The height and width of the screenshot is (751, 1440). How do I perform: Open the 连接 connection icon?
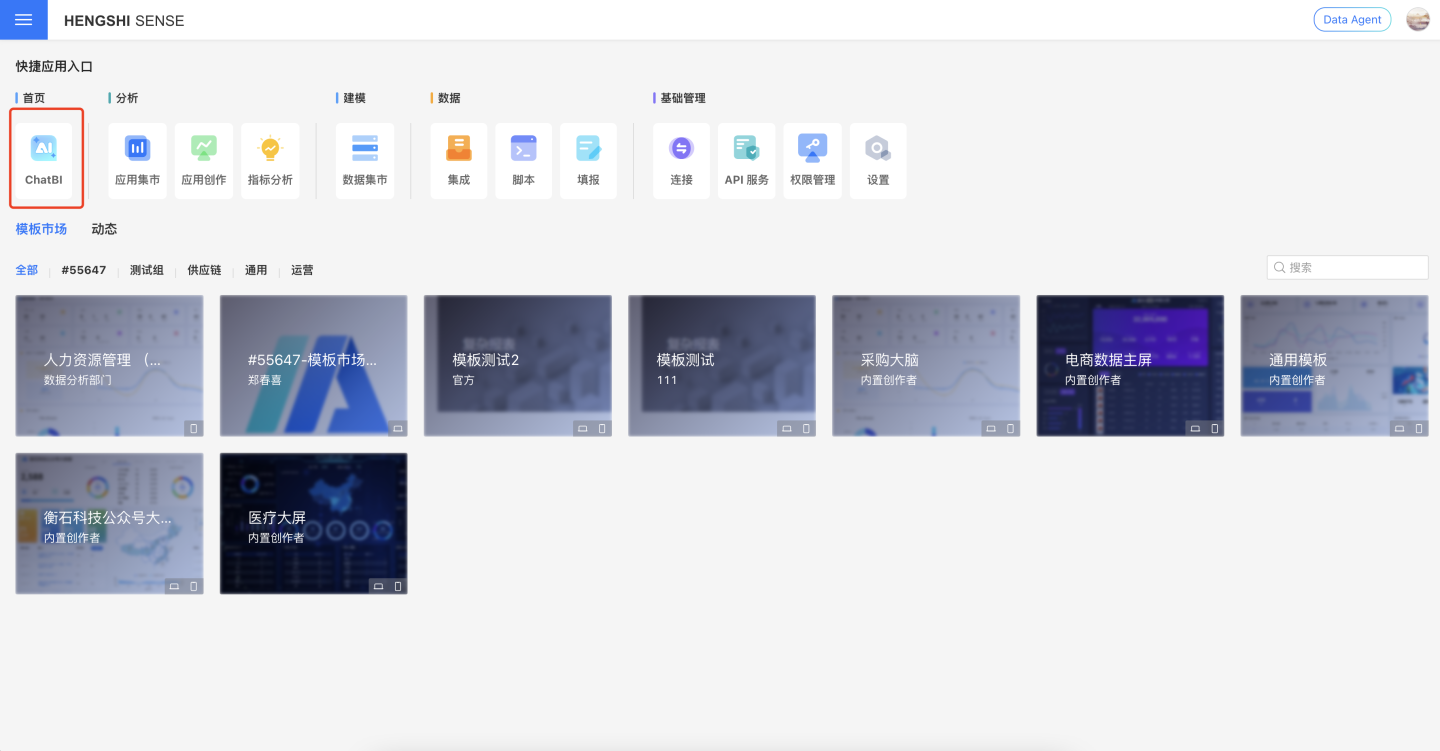[681, 160]
